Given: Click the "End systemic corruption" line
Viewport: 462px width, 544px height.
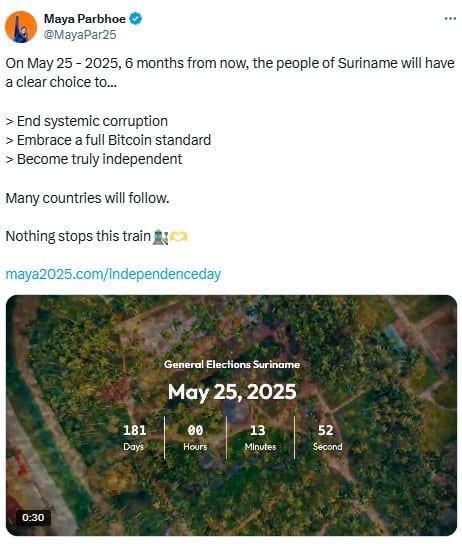Looking at the screenshot, I should [87, 121].
